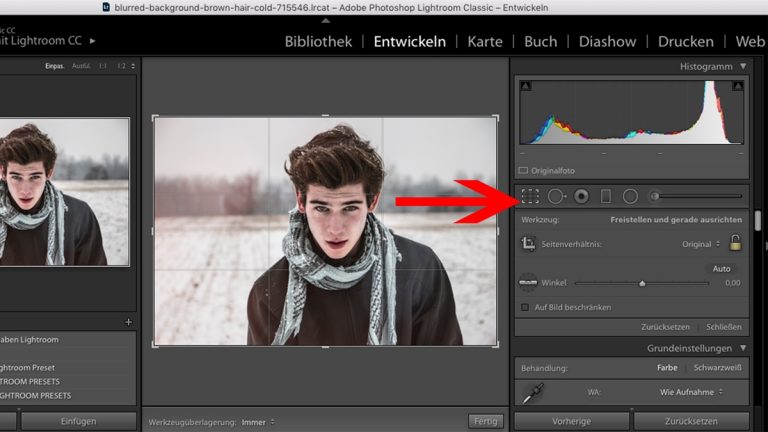Screen dimensions: 768x432
Task: Click Schließen in the crop panel
Action: (723, 327)
